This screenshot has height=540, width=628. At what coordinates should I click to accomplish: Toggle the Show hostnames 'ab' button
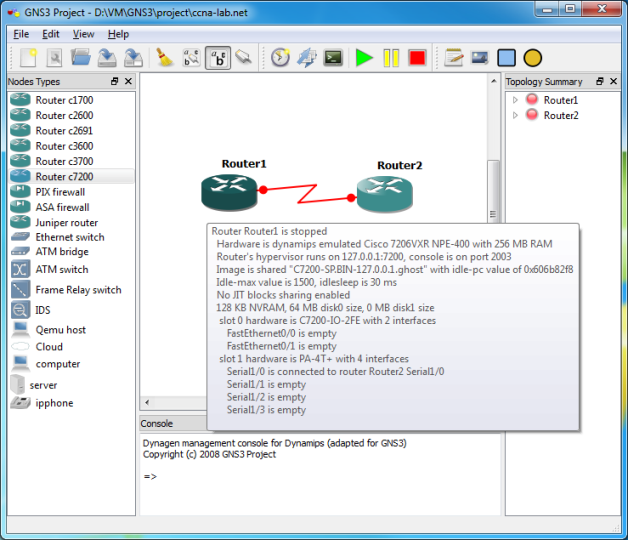tap(218, 58)
